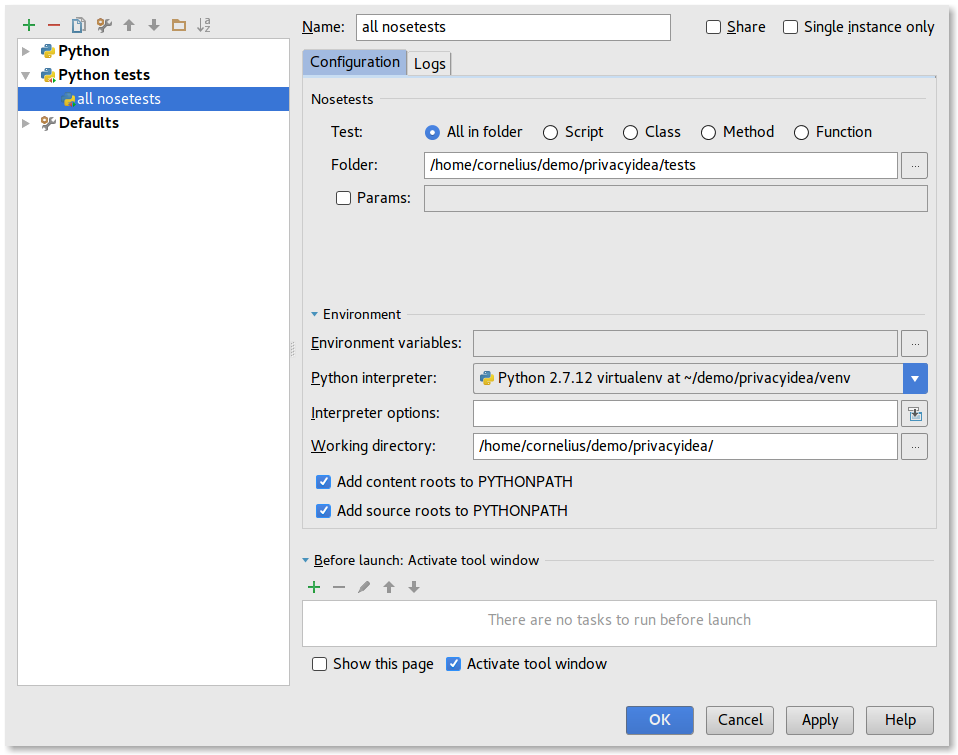Copy the selected configuration
Viewport: 958px width, 755px height.
coord(79,25)
